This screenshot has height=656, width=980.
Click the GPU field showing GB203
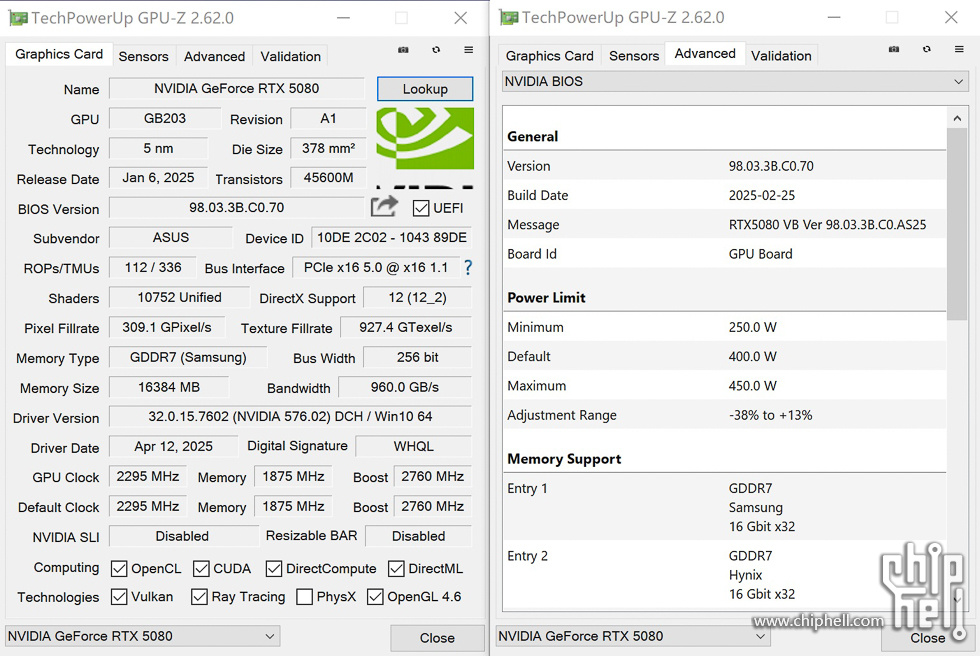point(165,118)
